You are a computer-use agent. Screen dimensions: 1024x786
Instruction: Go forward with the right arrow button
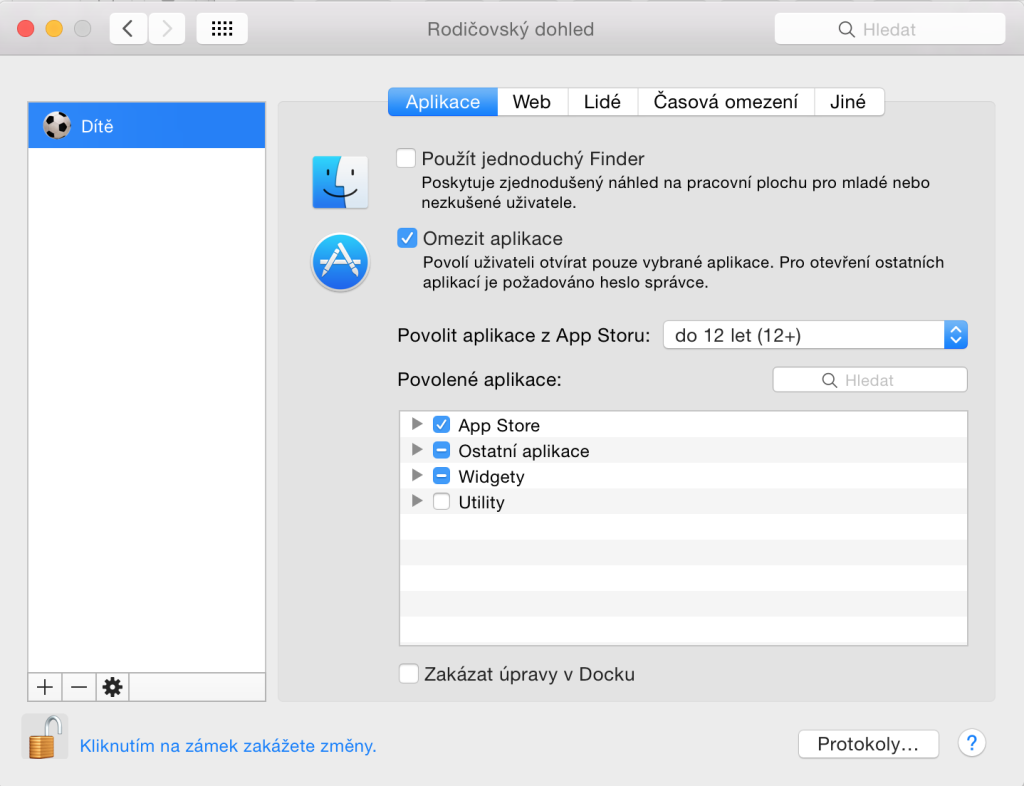click(x=167, y=29)
